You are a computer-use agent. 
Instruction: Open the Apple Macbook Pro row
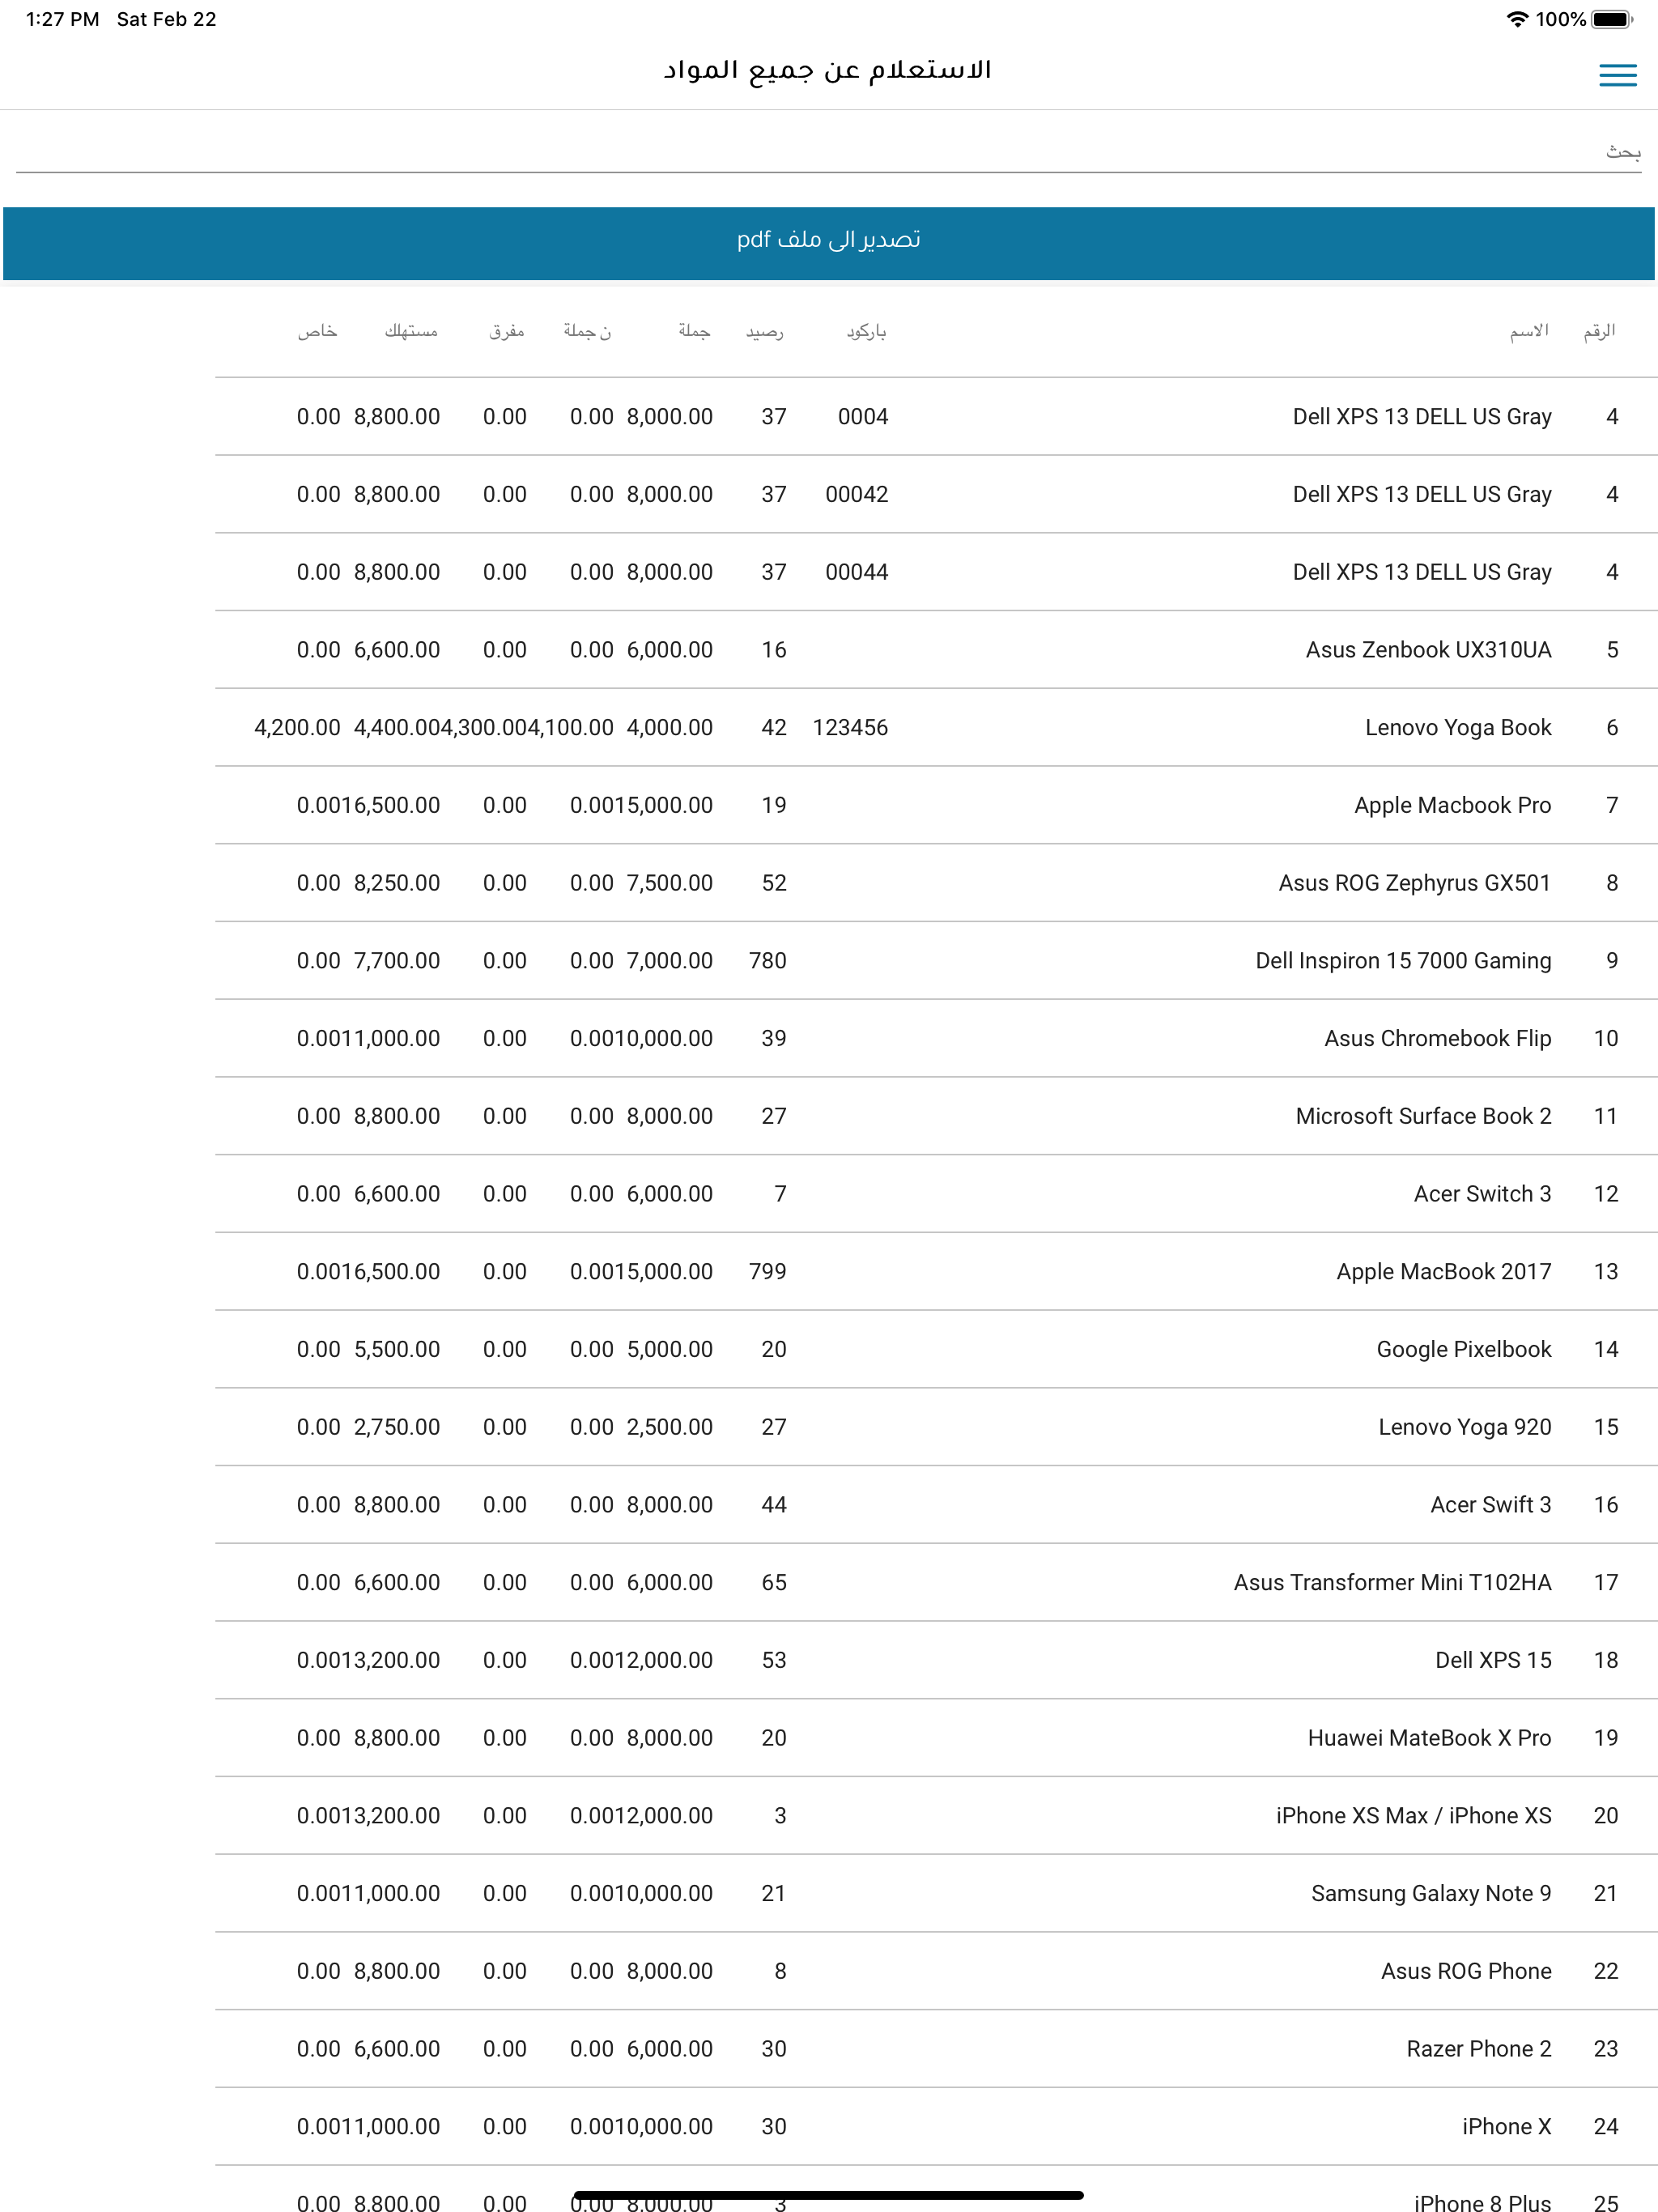[936, 806]
